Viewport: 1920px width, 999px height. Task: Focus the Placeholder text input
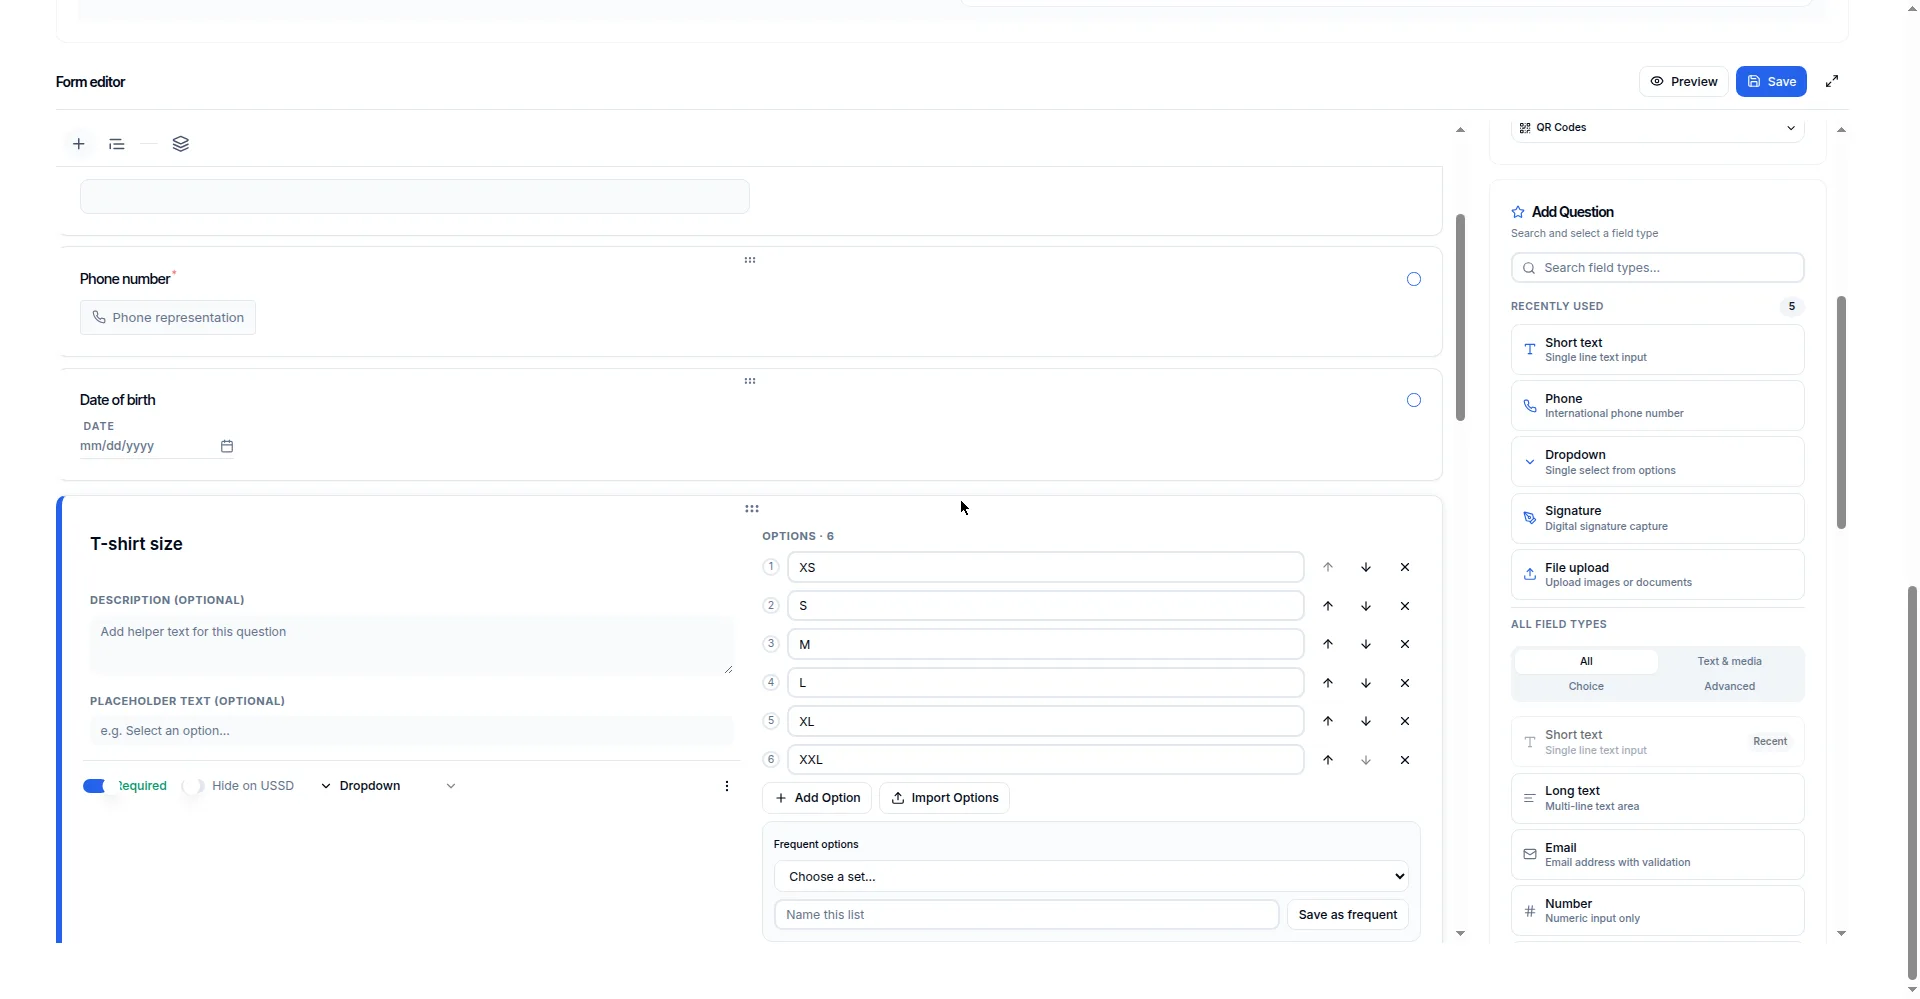pyautogui.click(x=411, y=731)
